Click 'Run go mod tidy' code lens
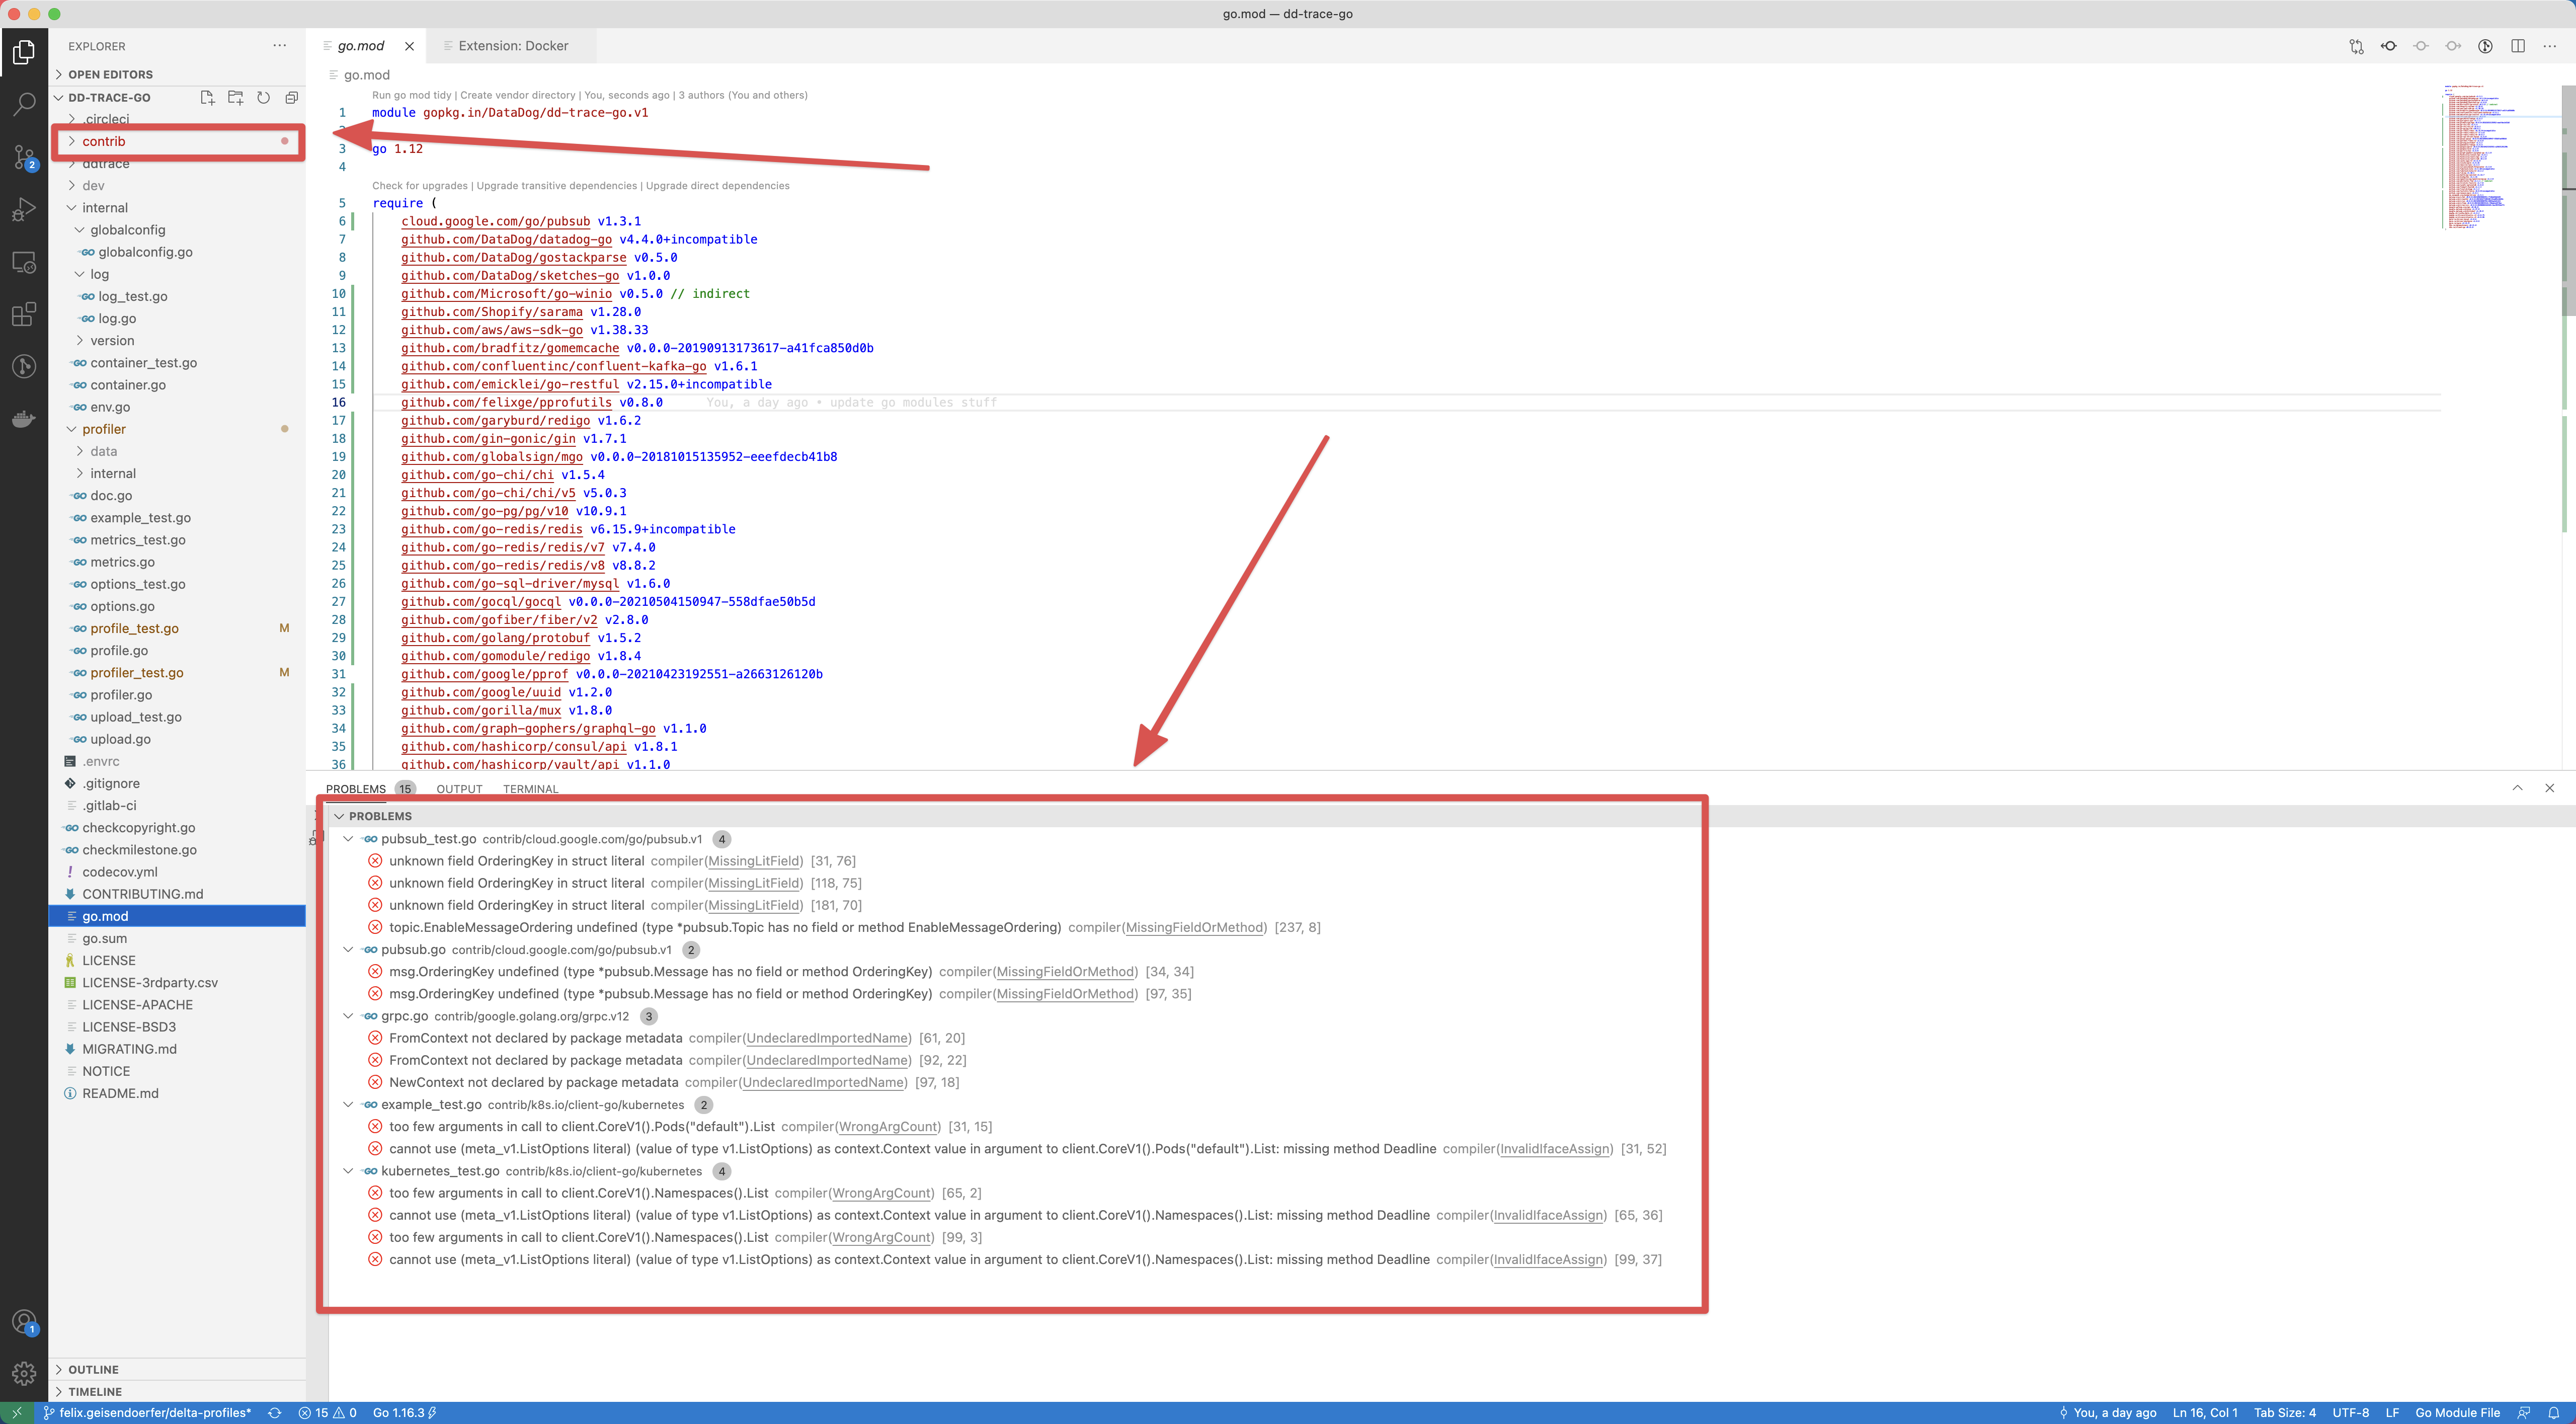The image size is (2576, 1424). pos(411,95)
